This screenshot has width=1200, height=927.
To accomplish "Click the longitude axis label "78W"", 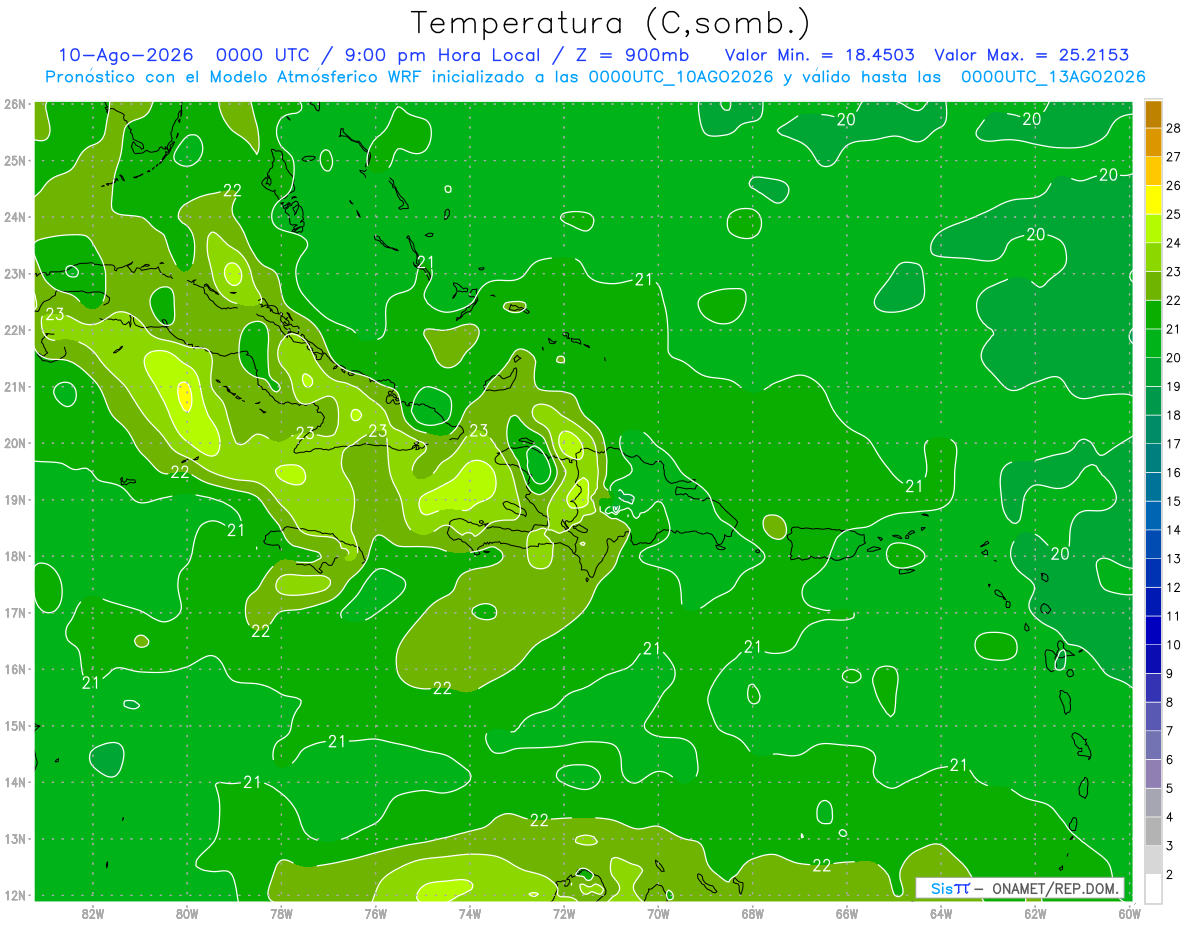I will click(x=281, y=913).
